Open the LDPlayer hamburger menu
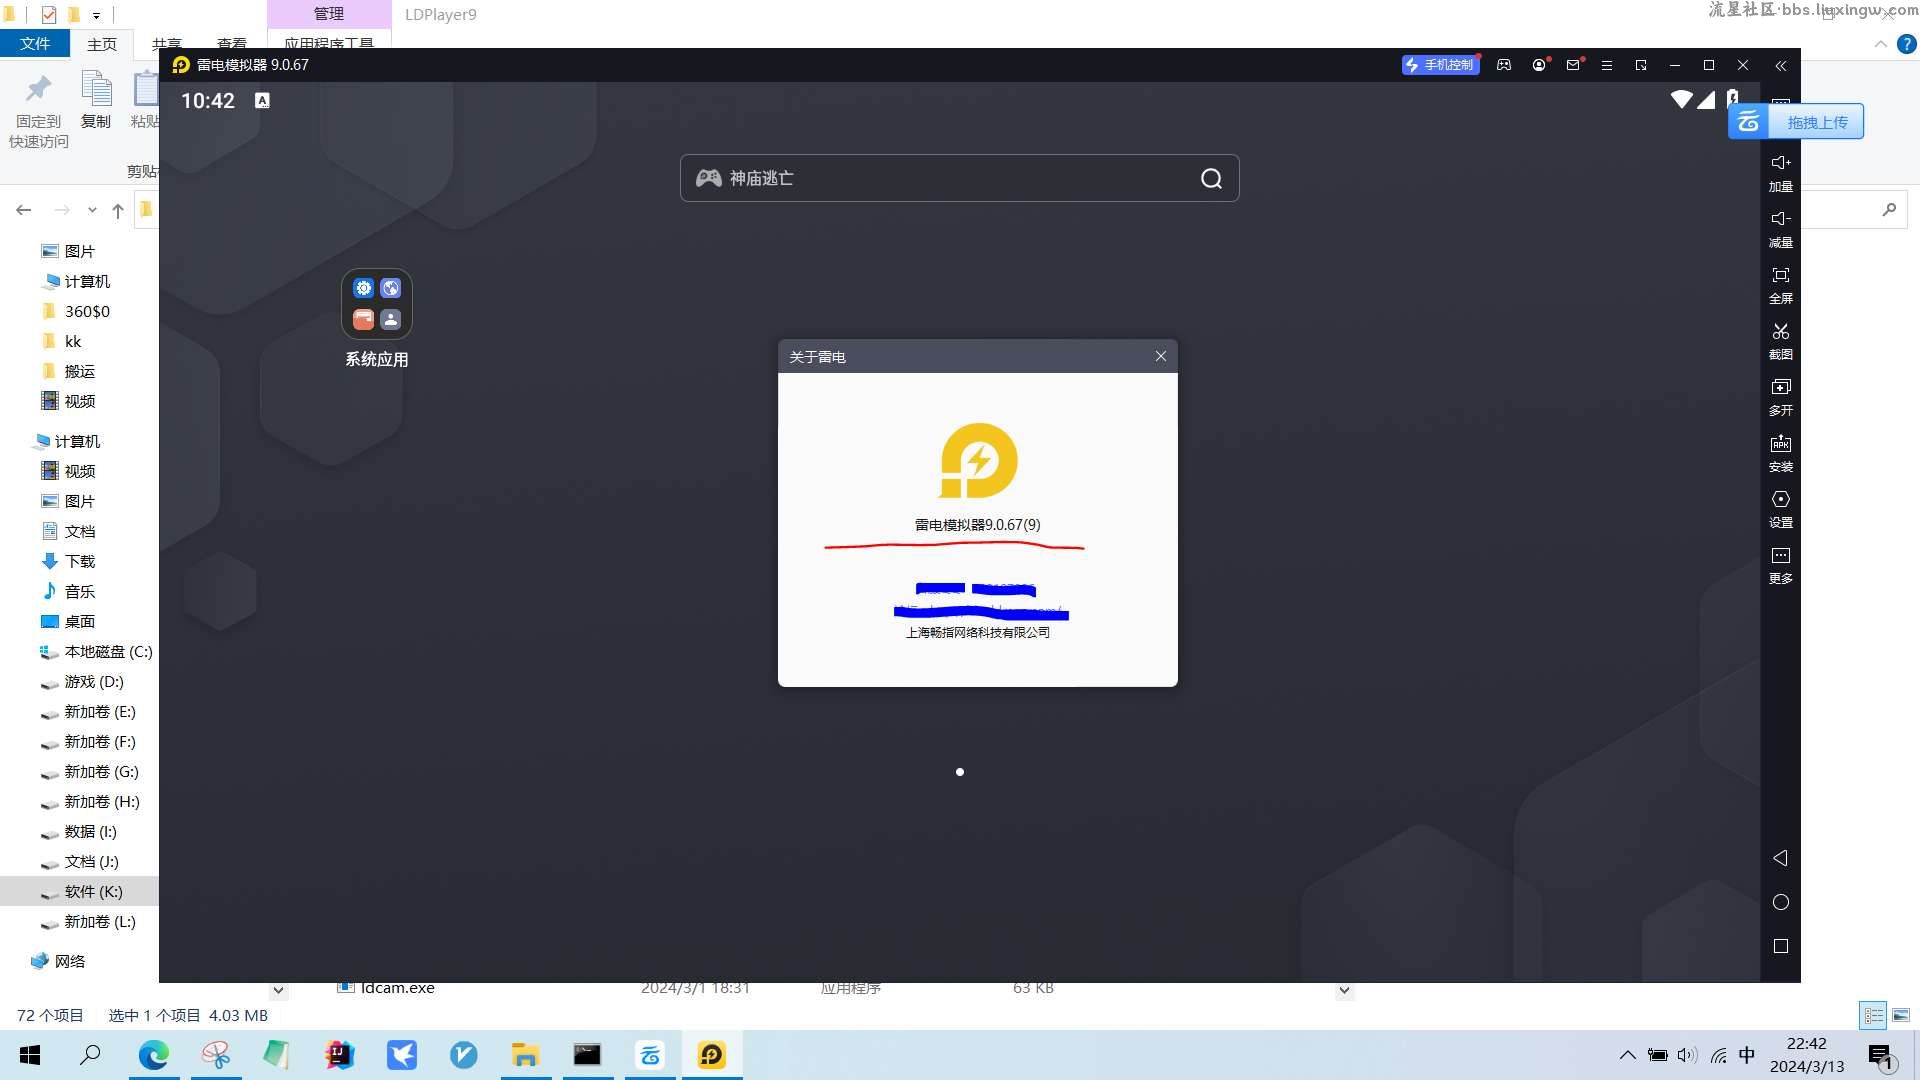Viewport: 1920px width, 1080px height. (x=1607, y=65)
